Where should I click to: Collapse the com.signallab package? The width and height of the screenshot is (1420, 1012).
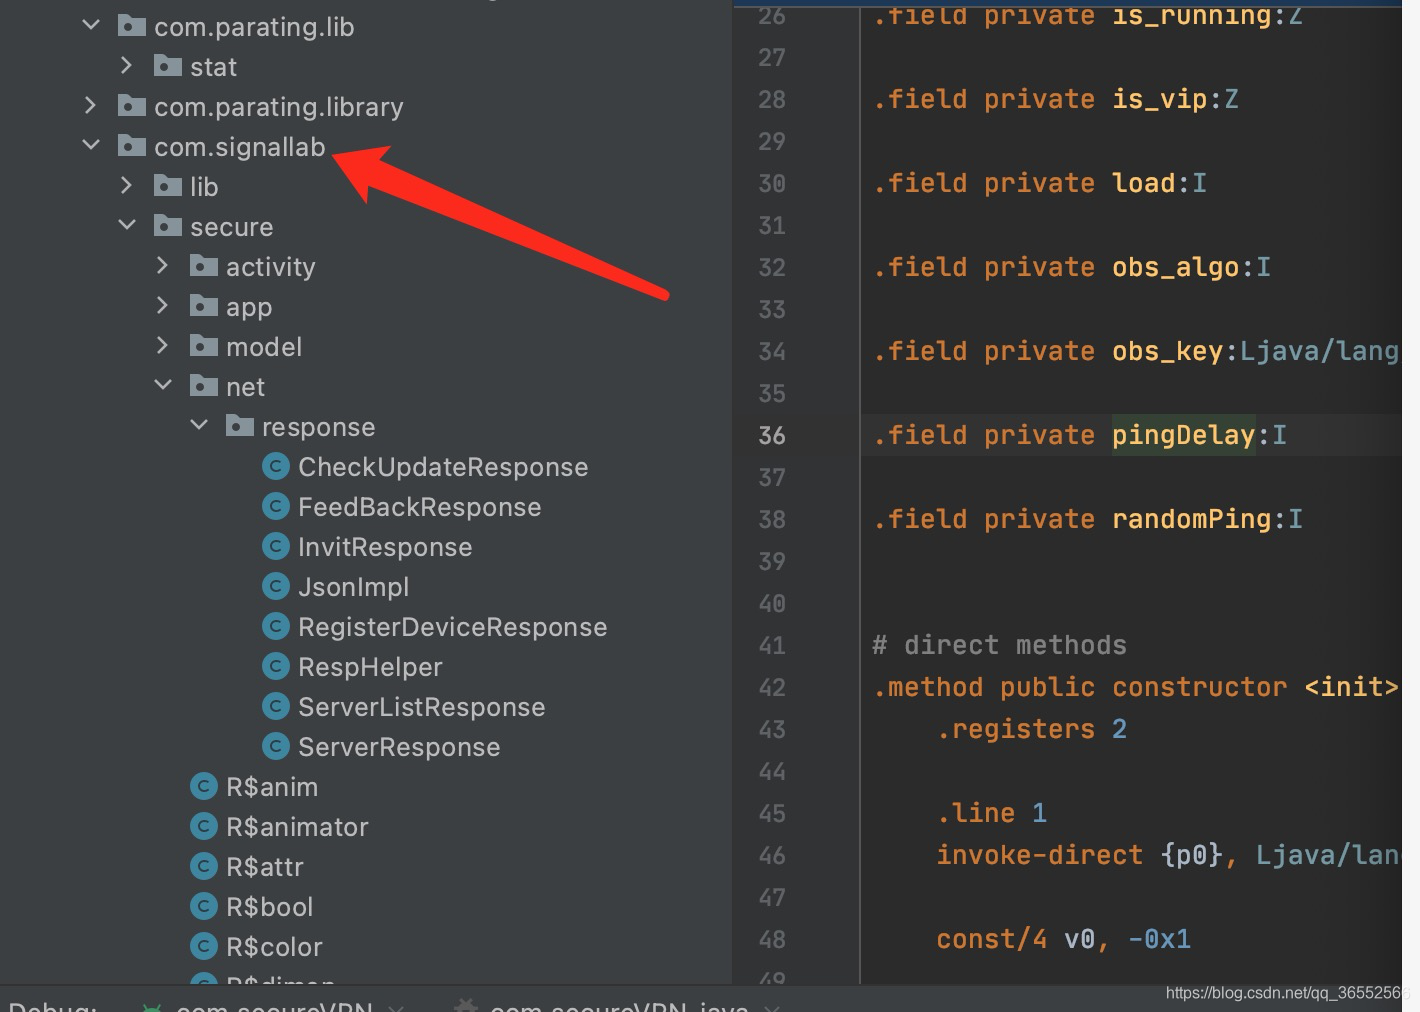pyautogui.click(x=91, y=145)
